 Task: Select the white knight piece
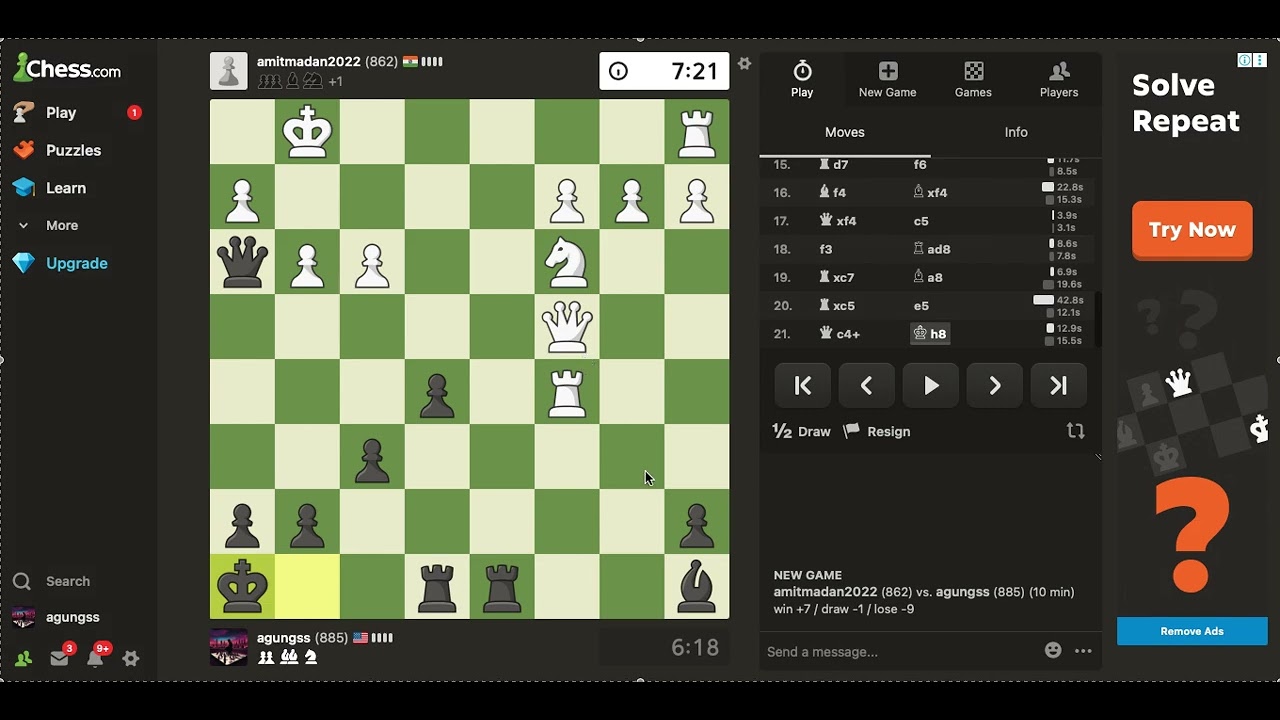[x=567, y=261]
